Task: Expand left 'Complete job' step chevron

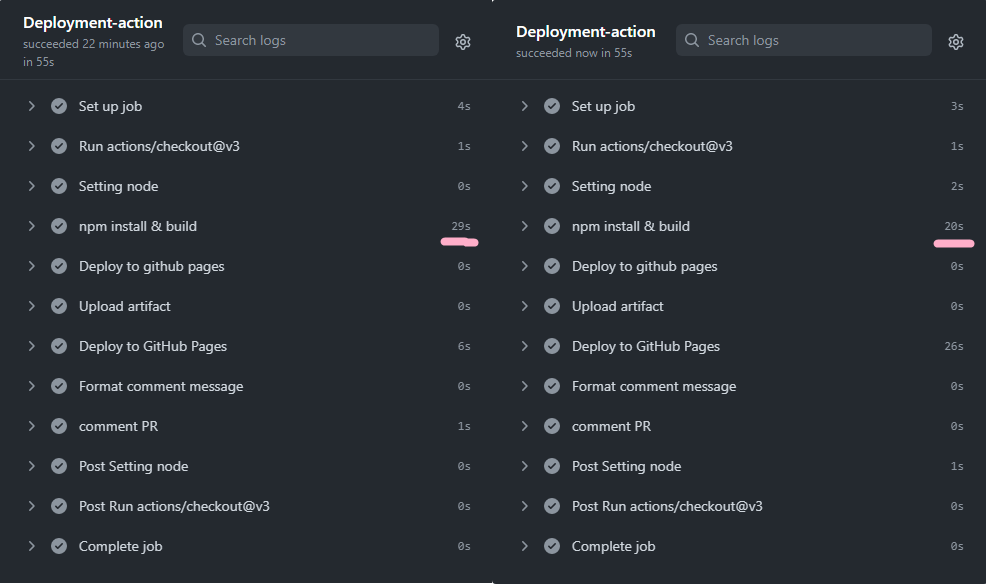Action: pyautogui.click(x=31, y=547)
